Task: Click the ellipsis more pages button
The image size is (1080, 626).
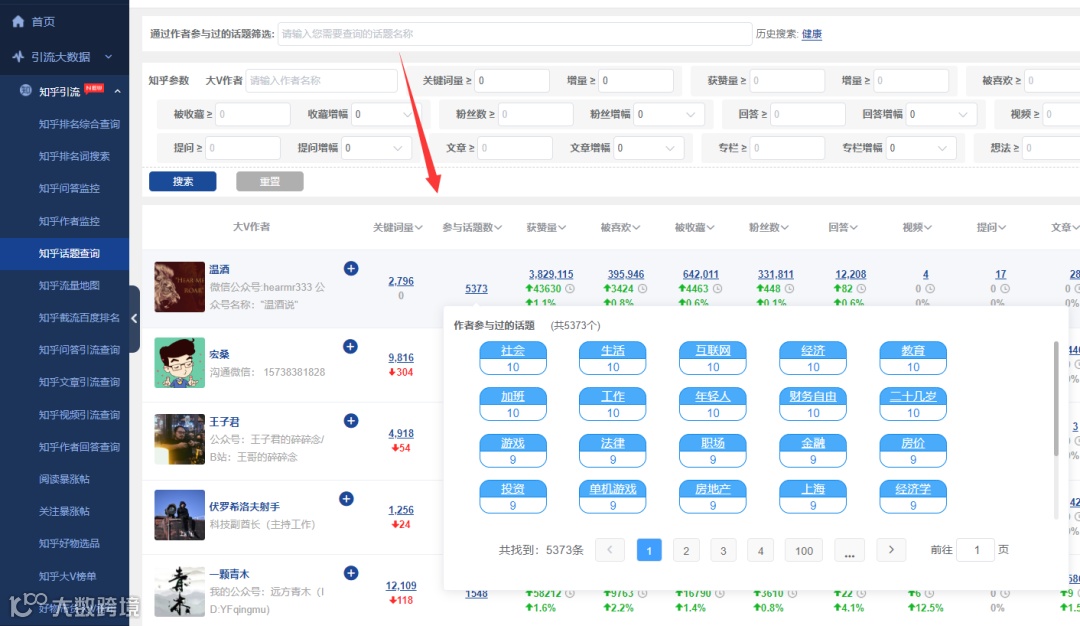Action: (x=849, y=550)
